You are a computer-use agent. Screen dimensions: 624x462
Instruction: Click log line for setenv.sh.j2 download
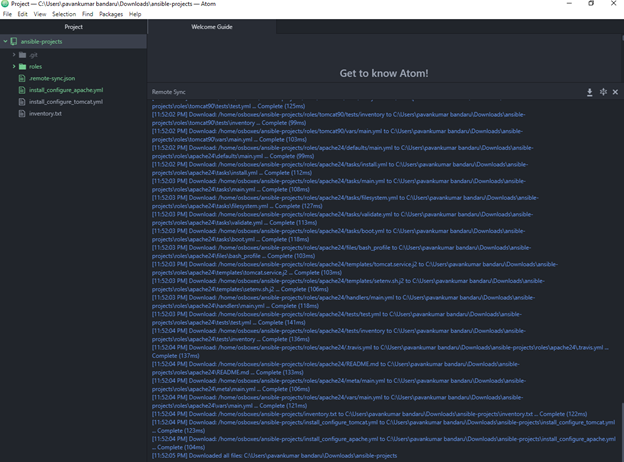pyautogui.click(x=348, y=285)
